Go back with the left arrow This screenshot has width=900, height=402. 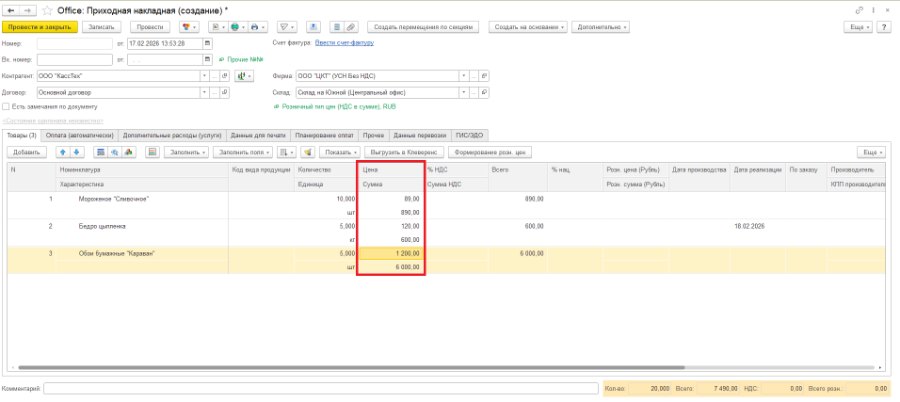(11, 10)
